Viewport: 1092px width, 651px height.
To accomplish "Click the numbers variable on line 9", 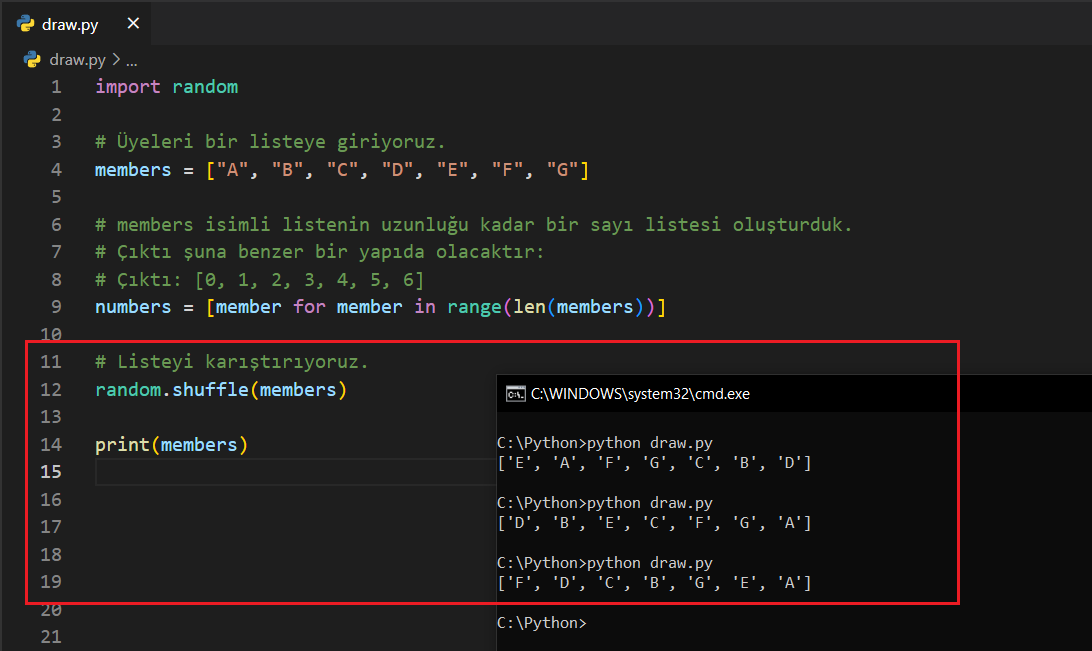I will click(x=133, y=307).
